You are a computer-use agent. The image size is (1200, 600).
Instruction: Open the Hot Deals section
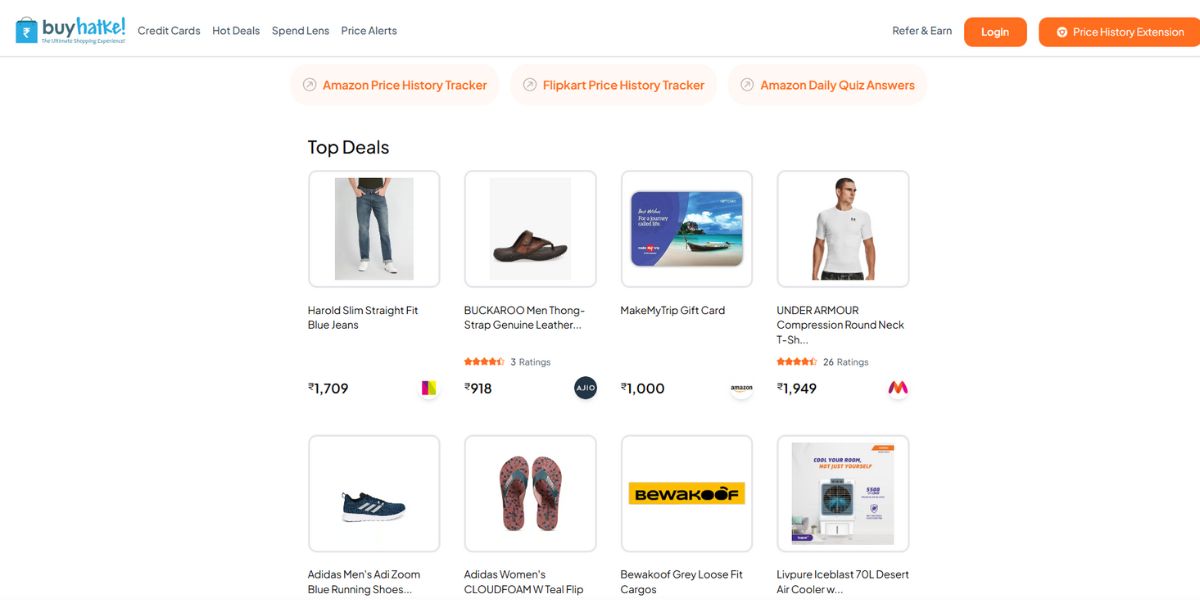[x=236, y=31]
